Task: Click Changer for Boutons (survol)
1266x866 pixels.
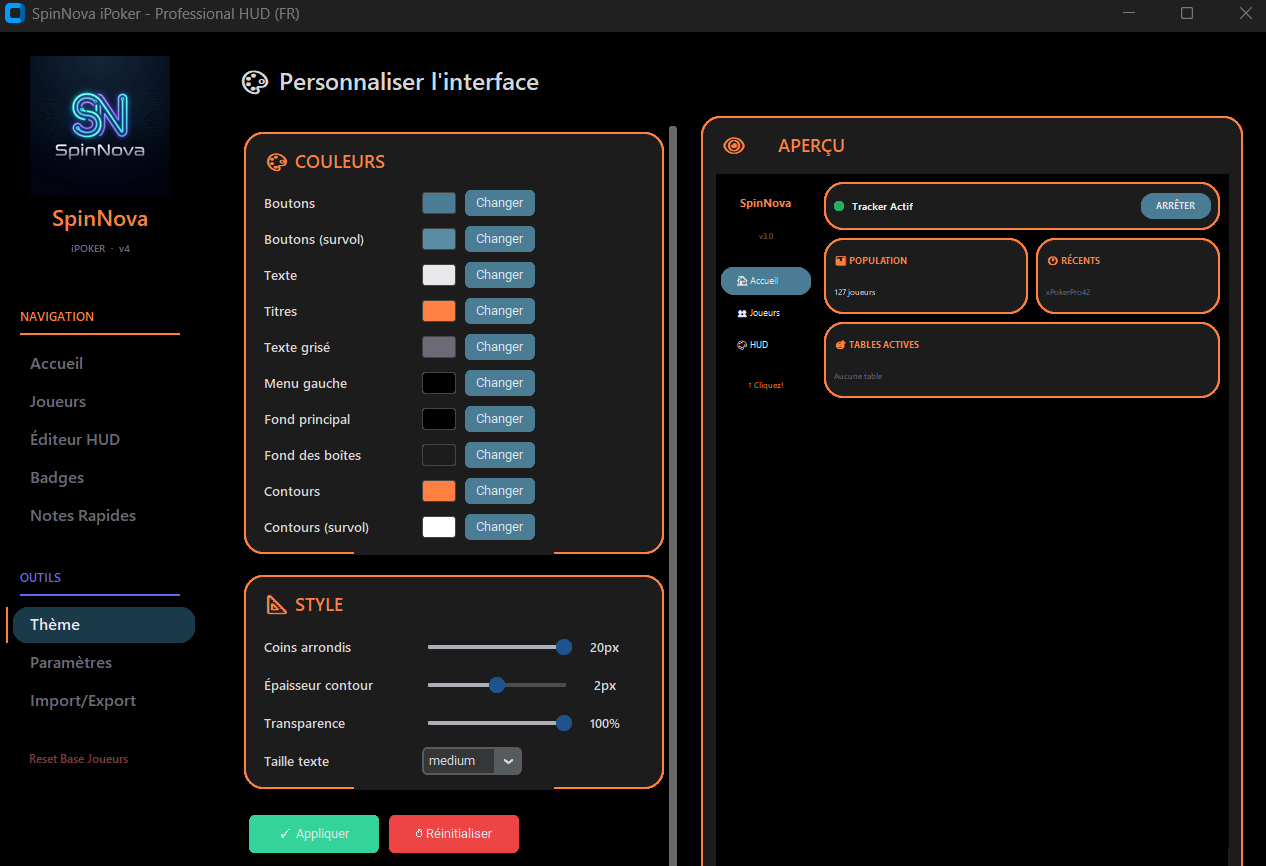Action: 500,239
